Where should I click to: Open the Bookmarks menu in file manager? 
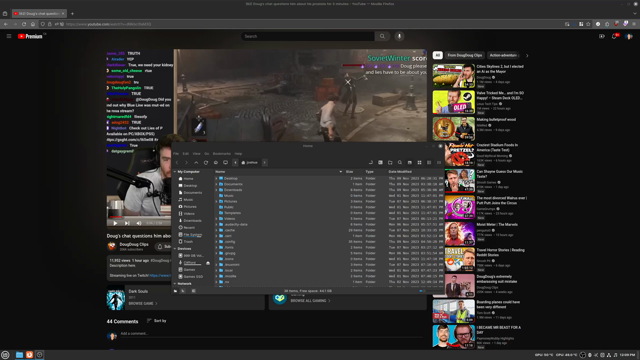222,154
